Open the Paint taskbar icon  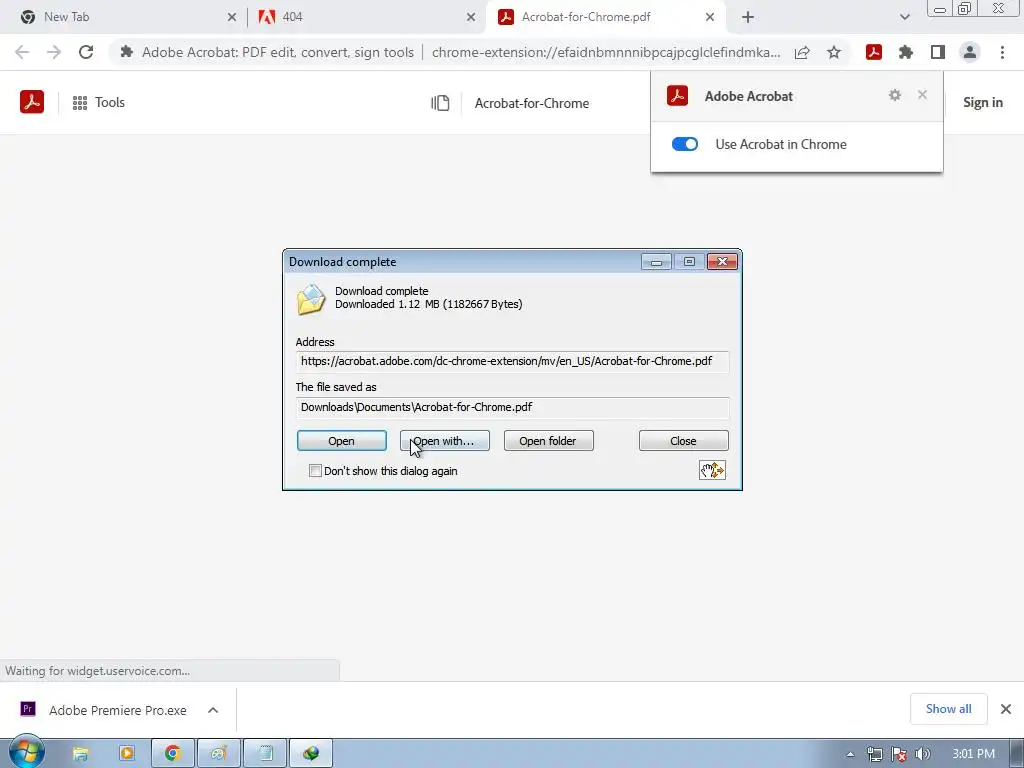219,754
